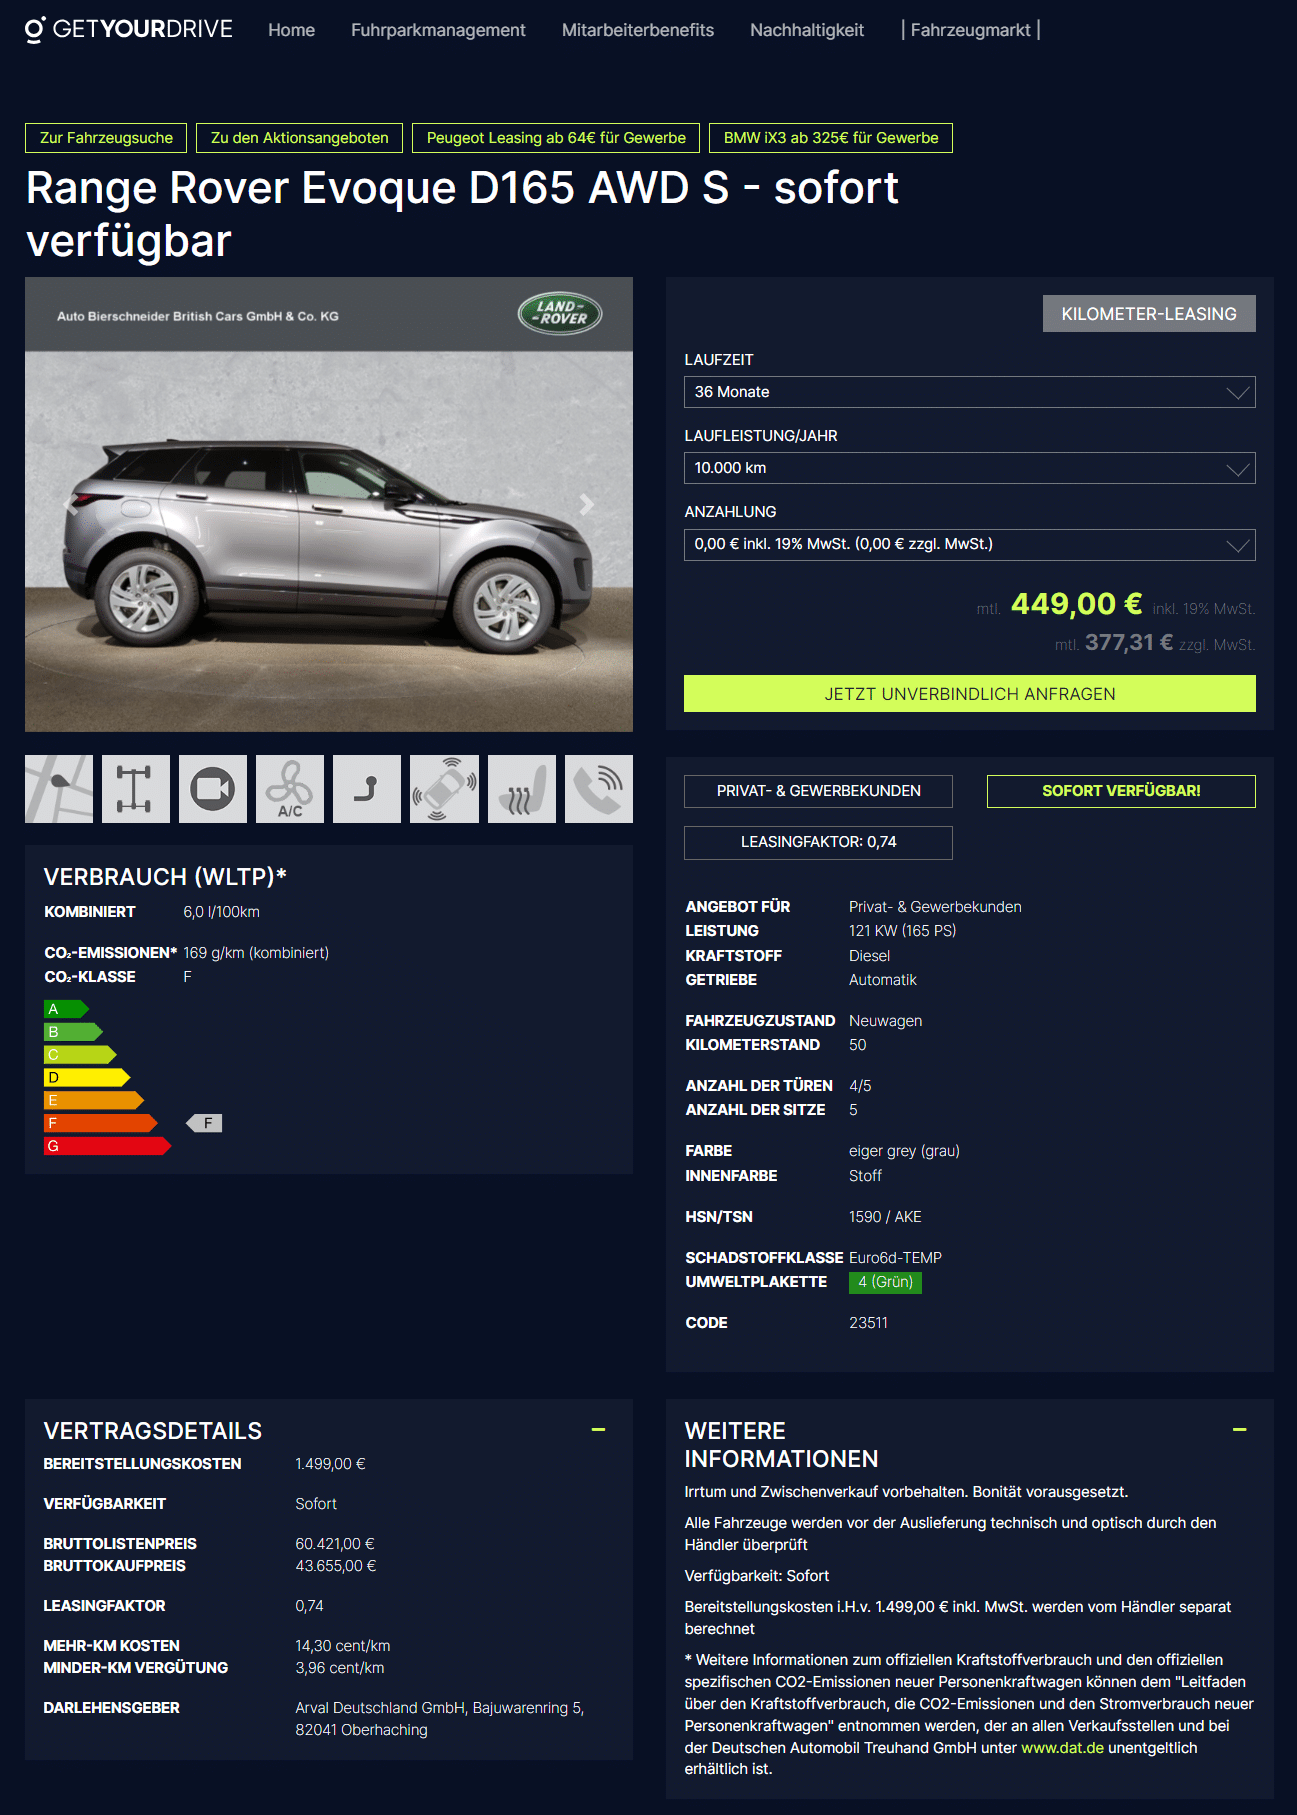Screen dimensions: 1297x1815
Task: Click Mehr-km Kosten 14,30 cent/km
Action: point(343,1646)
